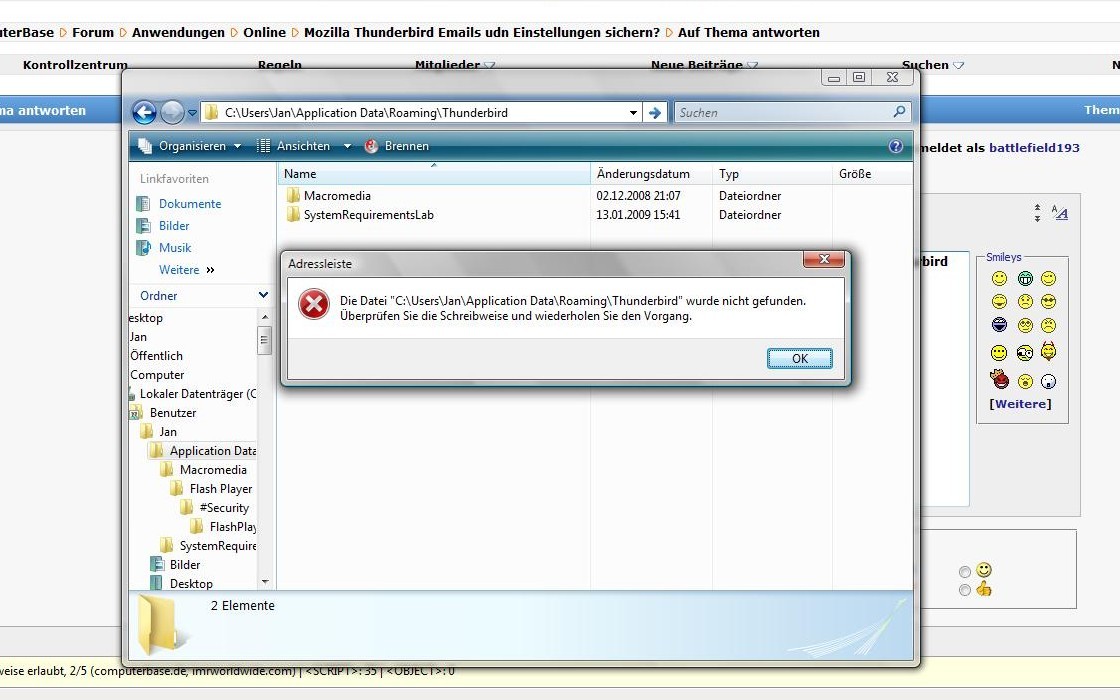Select the smiley post icon radio button
Image resolution: width=1120 pixels, height=700 pixels.
tap(965, 571)
